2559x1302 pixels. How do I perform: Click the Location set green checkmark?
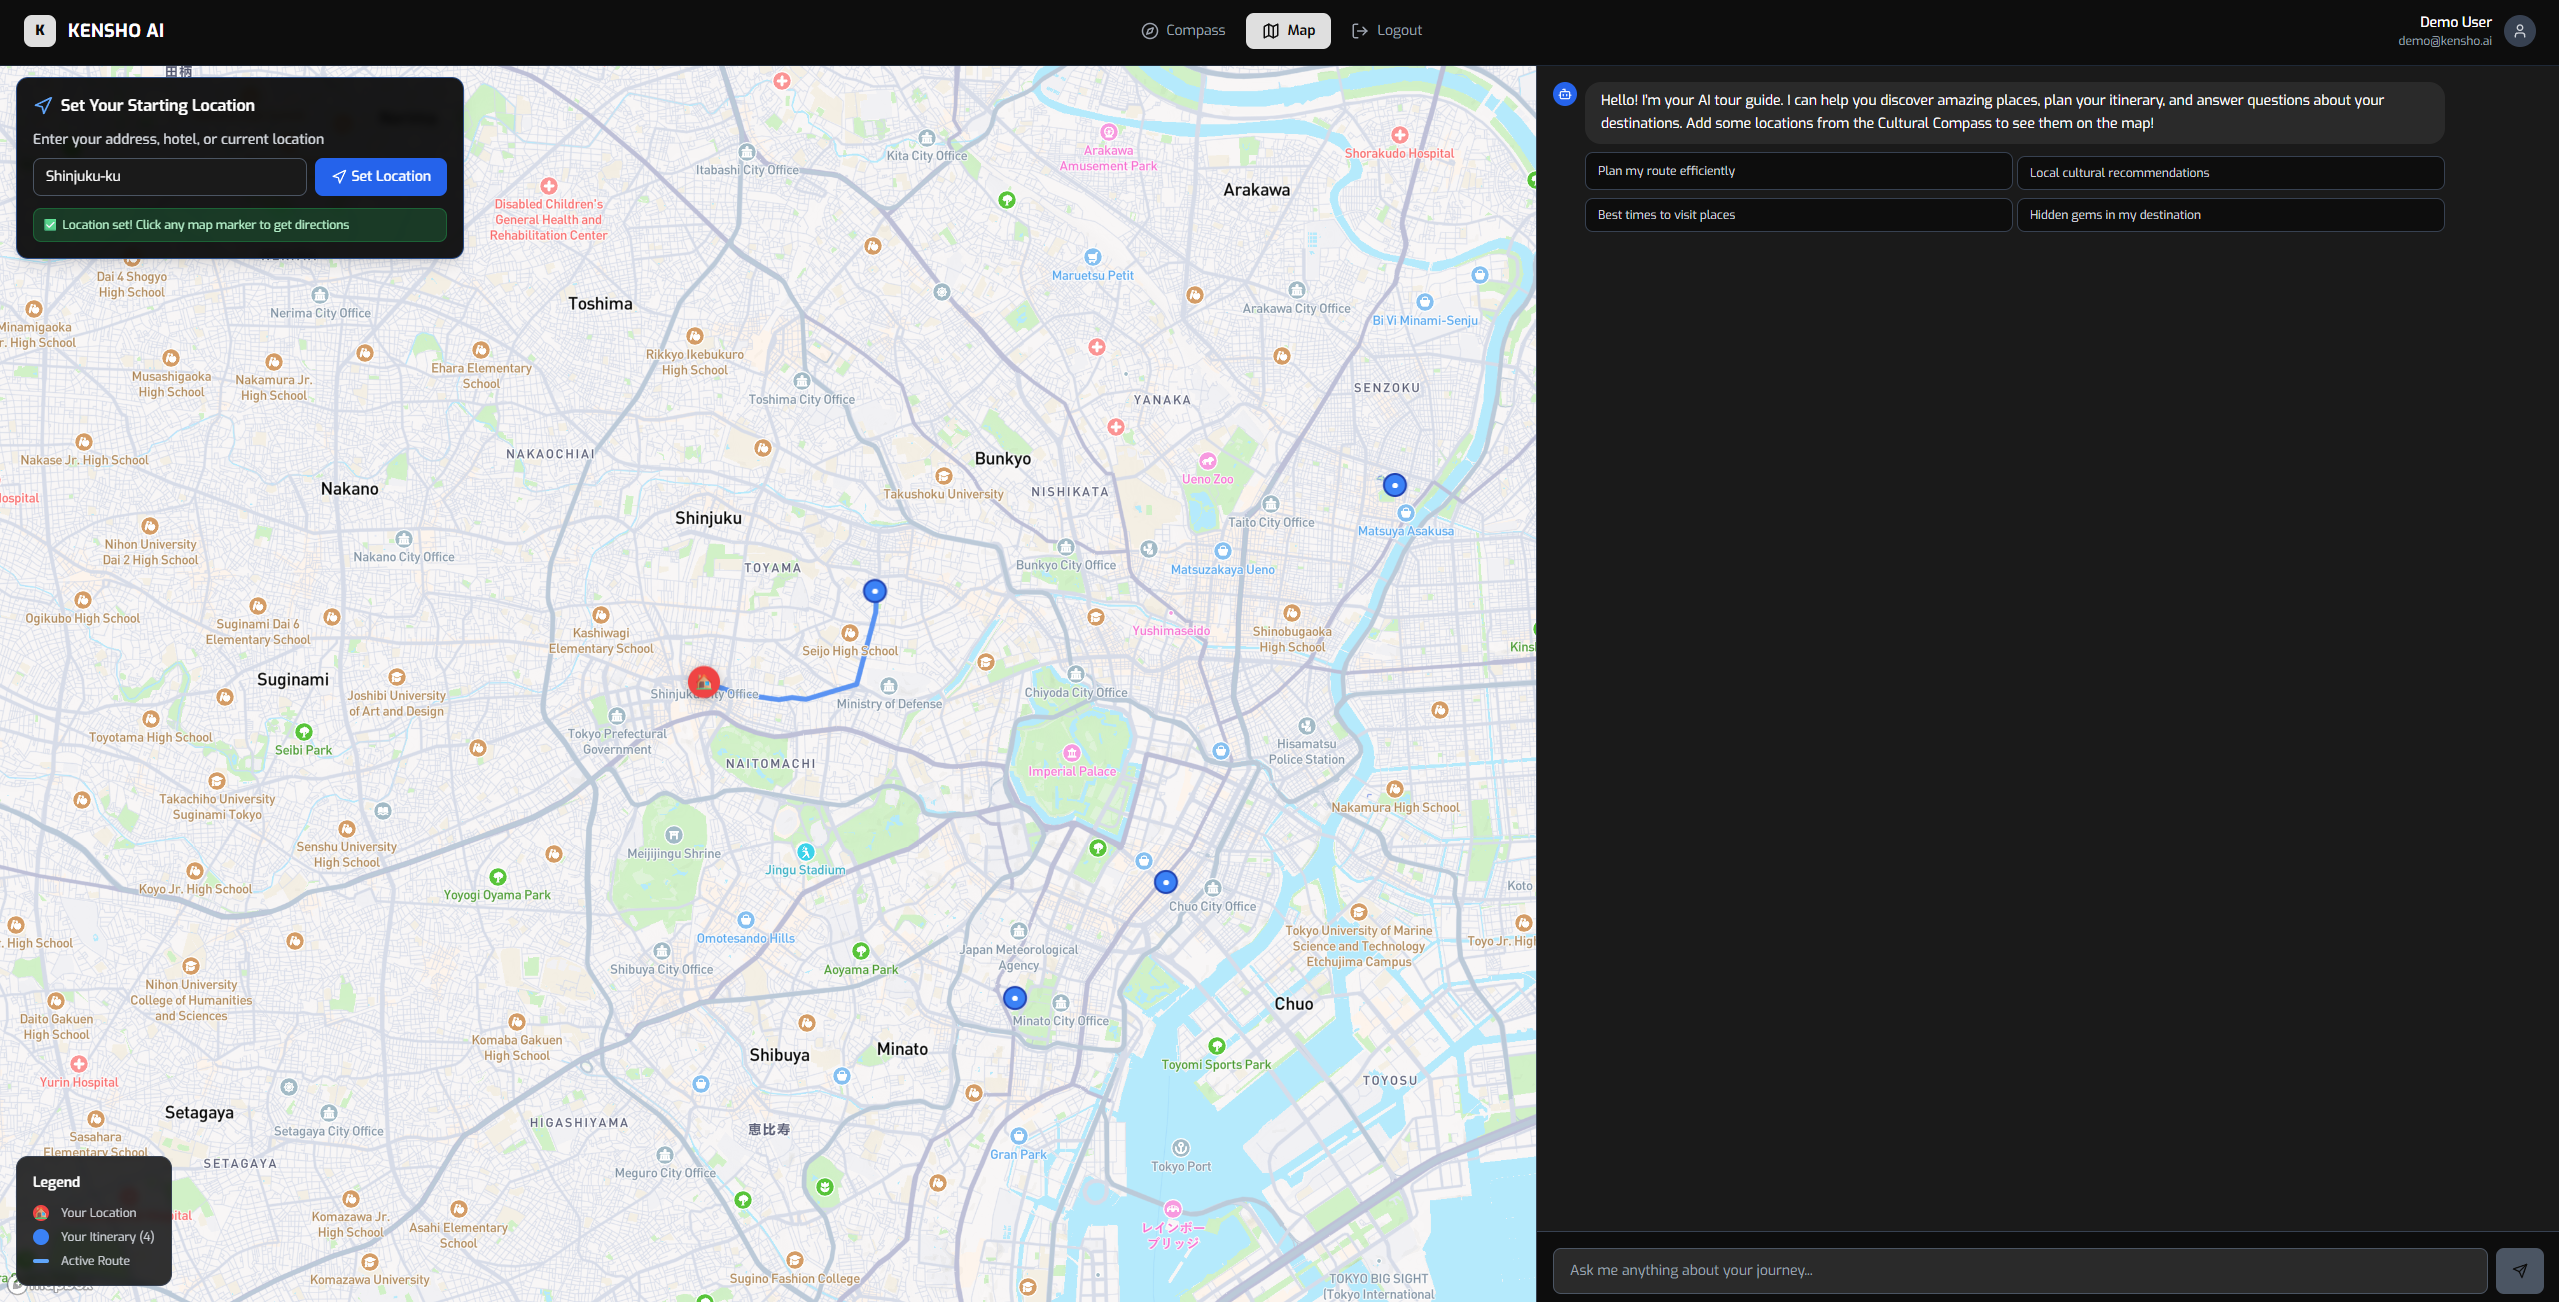(x=50, y=225)
